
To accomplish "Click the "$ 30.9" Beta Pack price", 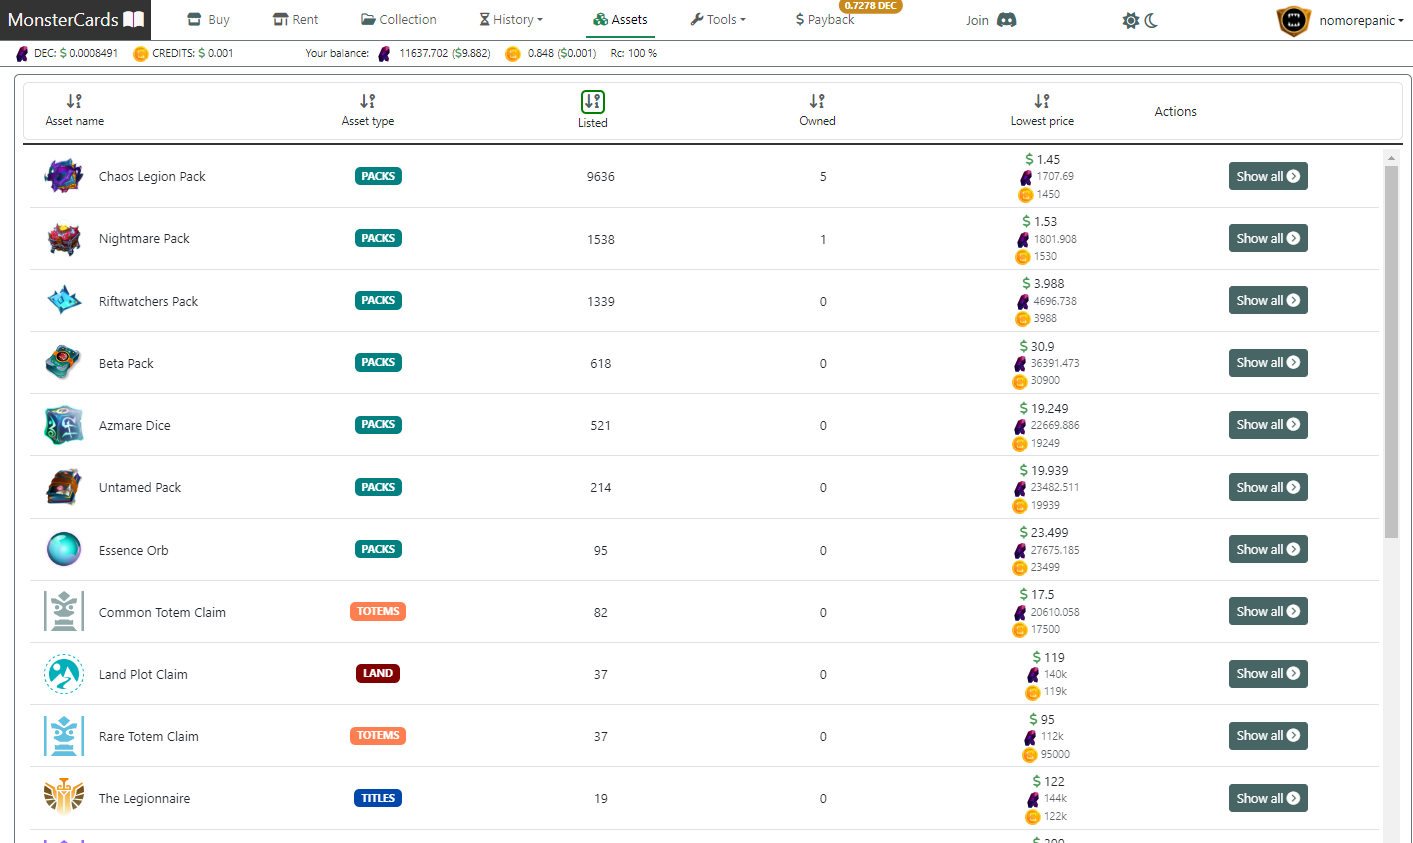I will [x=1037, y=346].
